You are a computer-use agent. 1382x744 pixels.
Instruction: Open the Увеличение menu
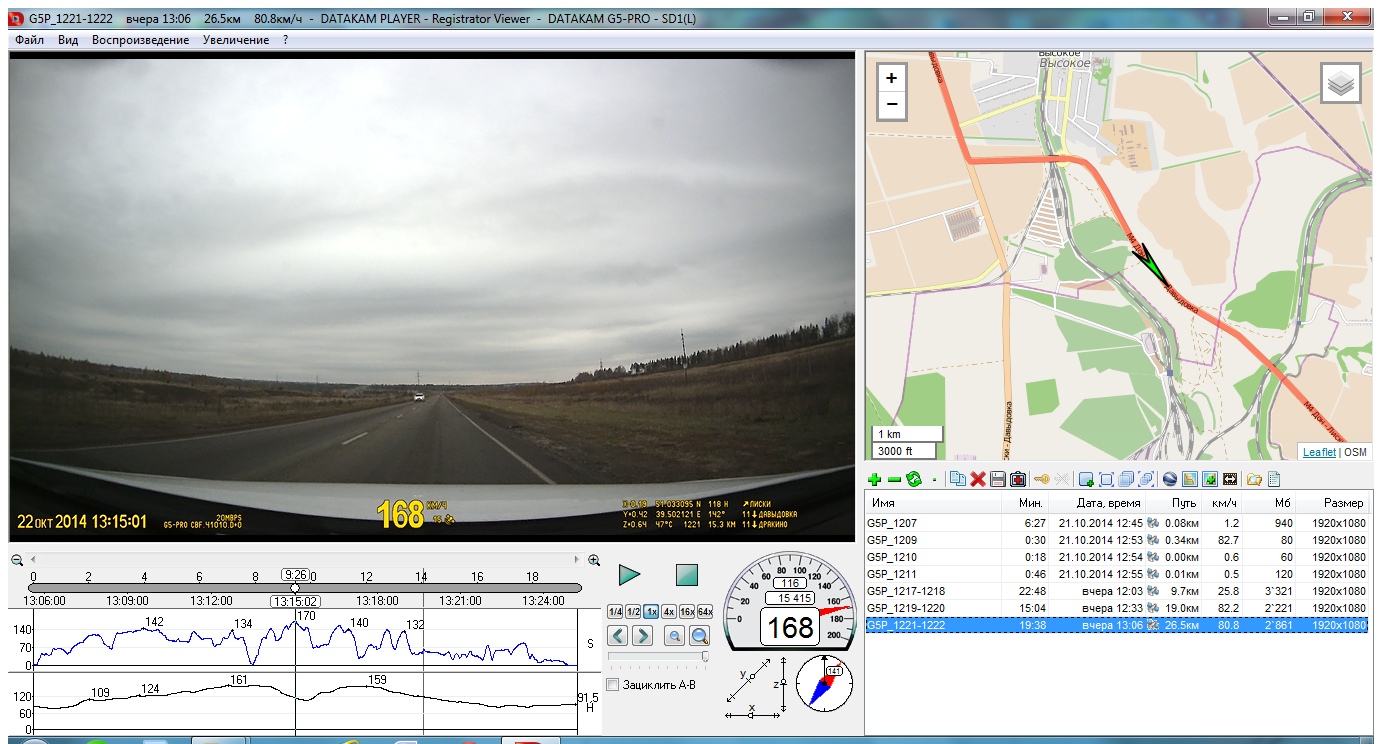235,40
